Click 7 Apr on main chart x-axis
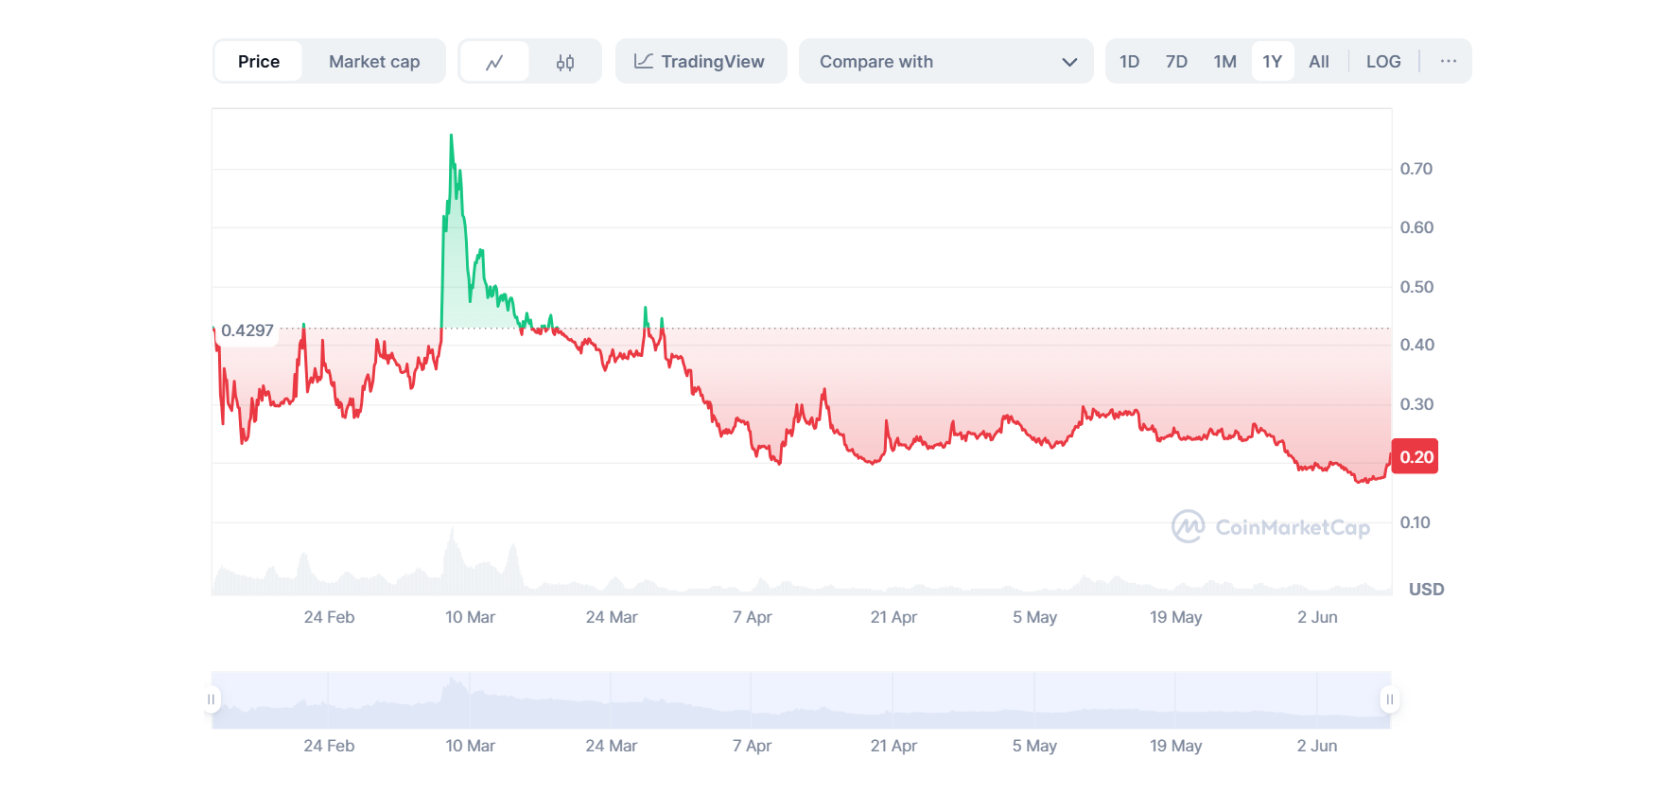1680x800 pixels. pyautogui.click(x=752, y=617)
